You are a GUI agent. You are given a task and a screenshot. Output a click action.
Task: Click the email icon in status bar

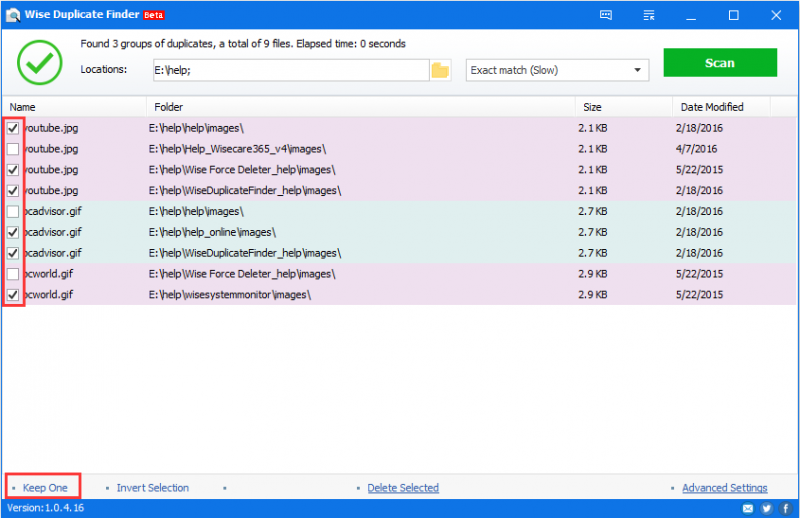point(747,508)
